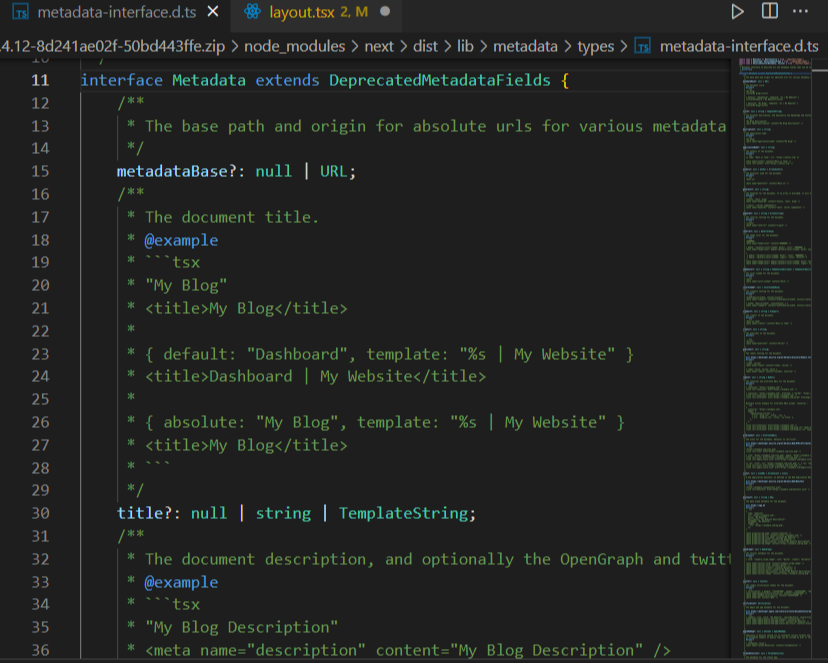Click line number 11 in the gutter
828x663 pixels.
point(40,80)
